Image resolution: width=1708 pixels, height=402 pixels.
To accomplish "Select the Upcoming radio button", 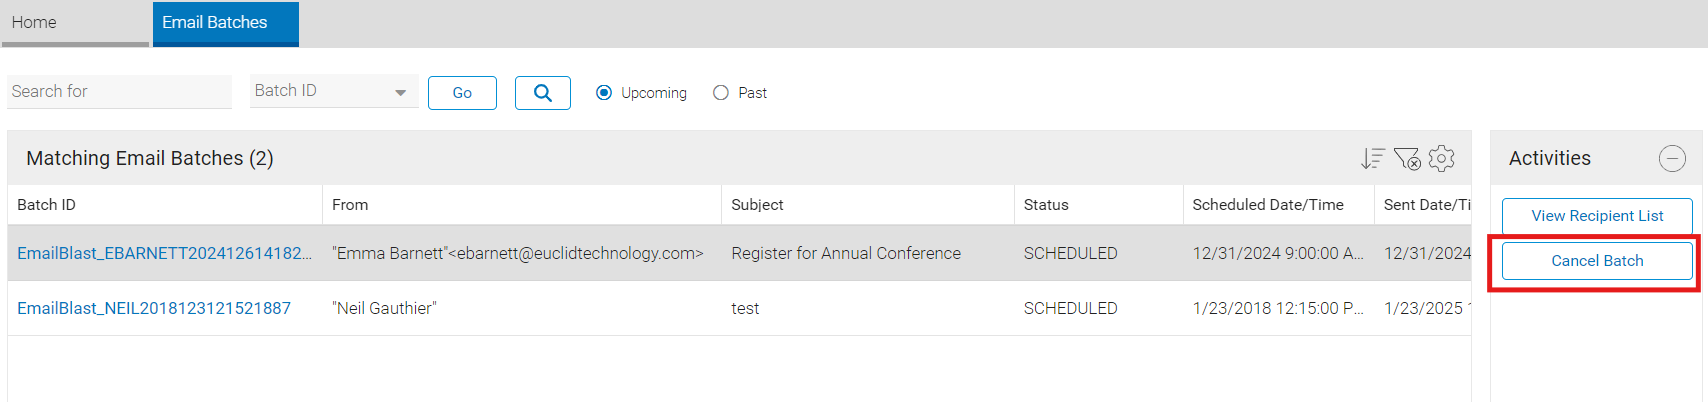I will [604, 93].
